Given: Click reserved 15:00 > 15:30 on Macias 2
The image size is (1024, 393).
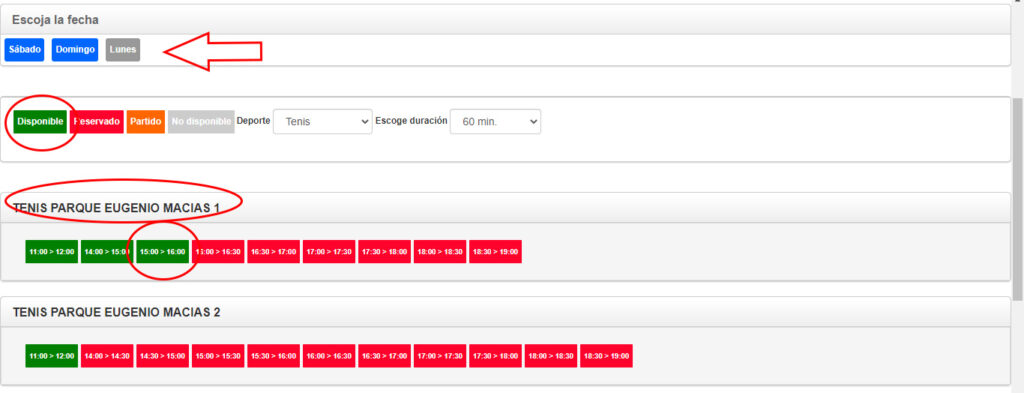Looking at the screenshot, I should (218, 356).
